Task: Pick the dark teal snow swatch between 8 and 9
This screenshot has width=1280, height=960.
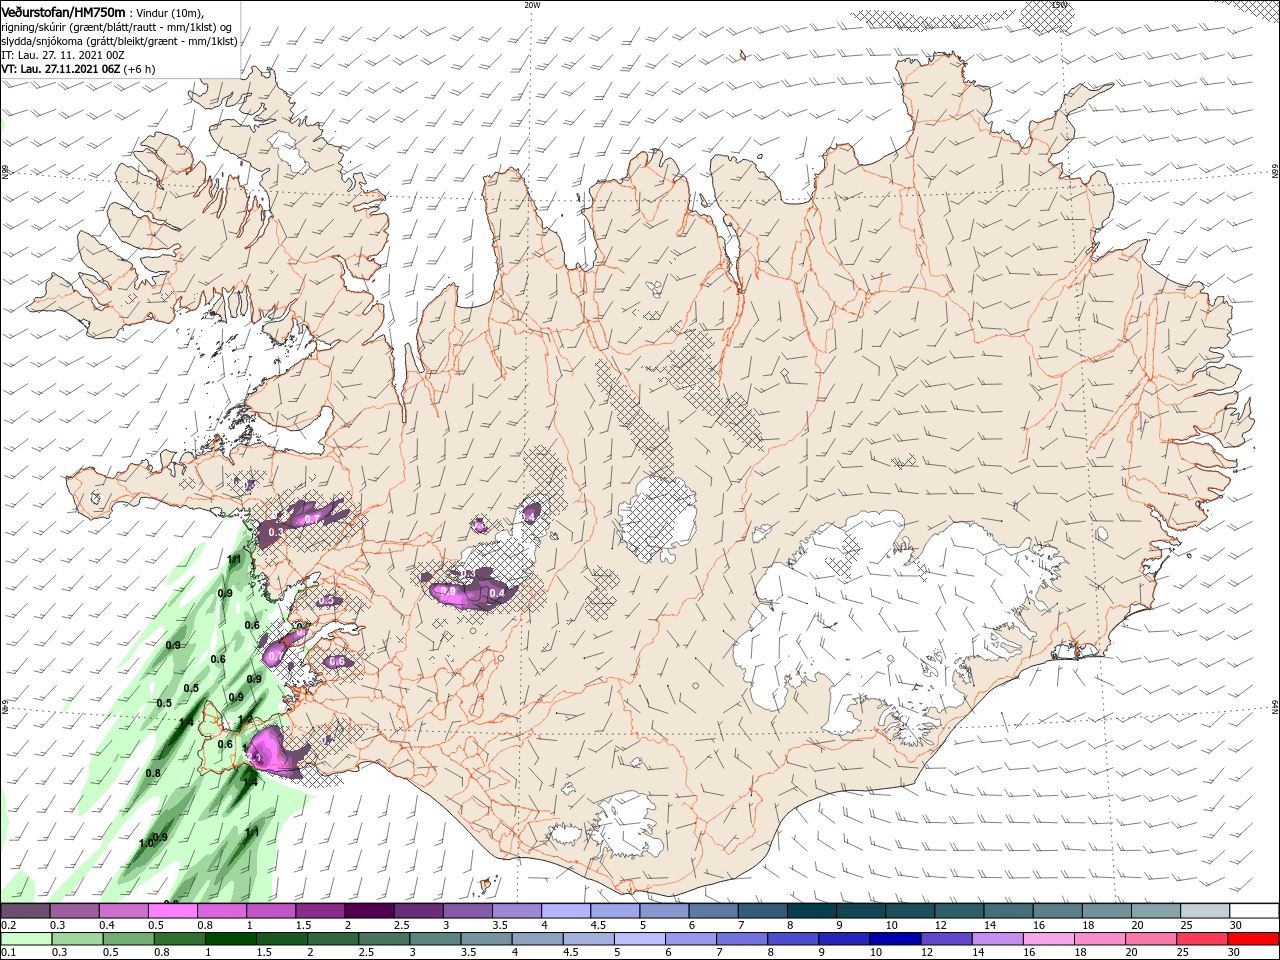Action: click(811, 910)
